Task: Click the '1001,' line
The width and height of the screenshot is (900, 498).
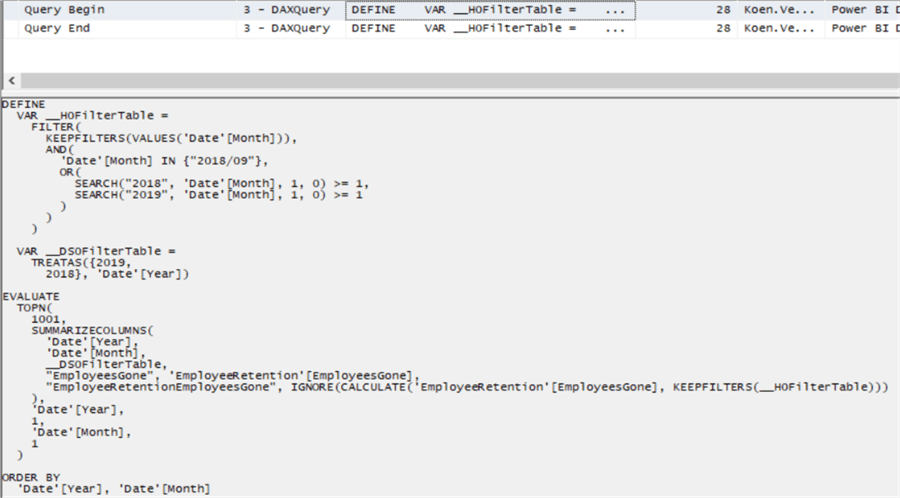Action: coord(49,320)
